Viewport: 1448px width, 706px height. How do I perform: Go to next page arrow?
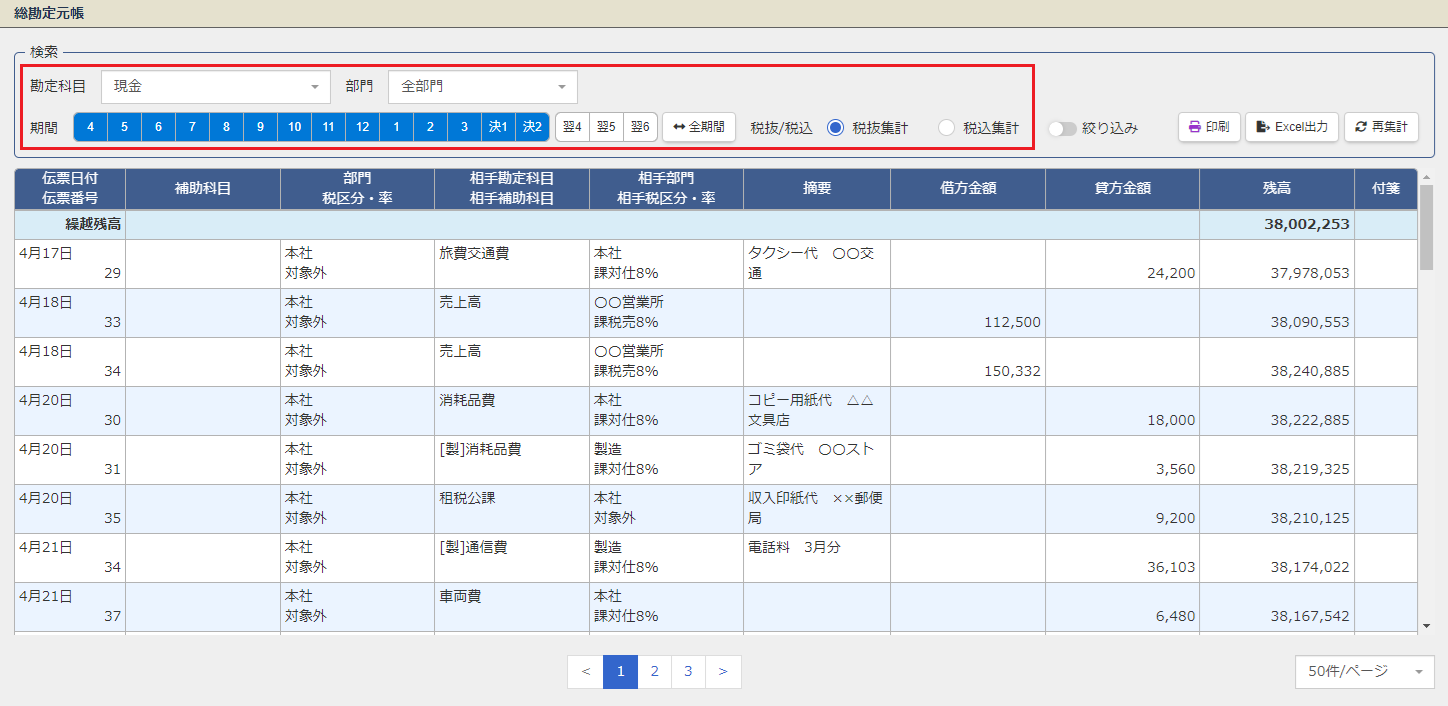pos(723,672)
